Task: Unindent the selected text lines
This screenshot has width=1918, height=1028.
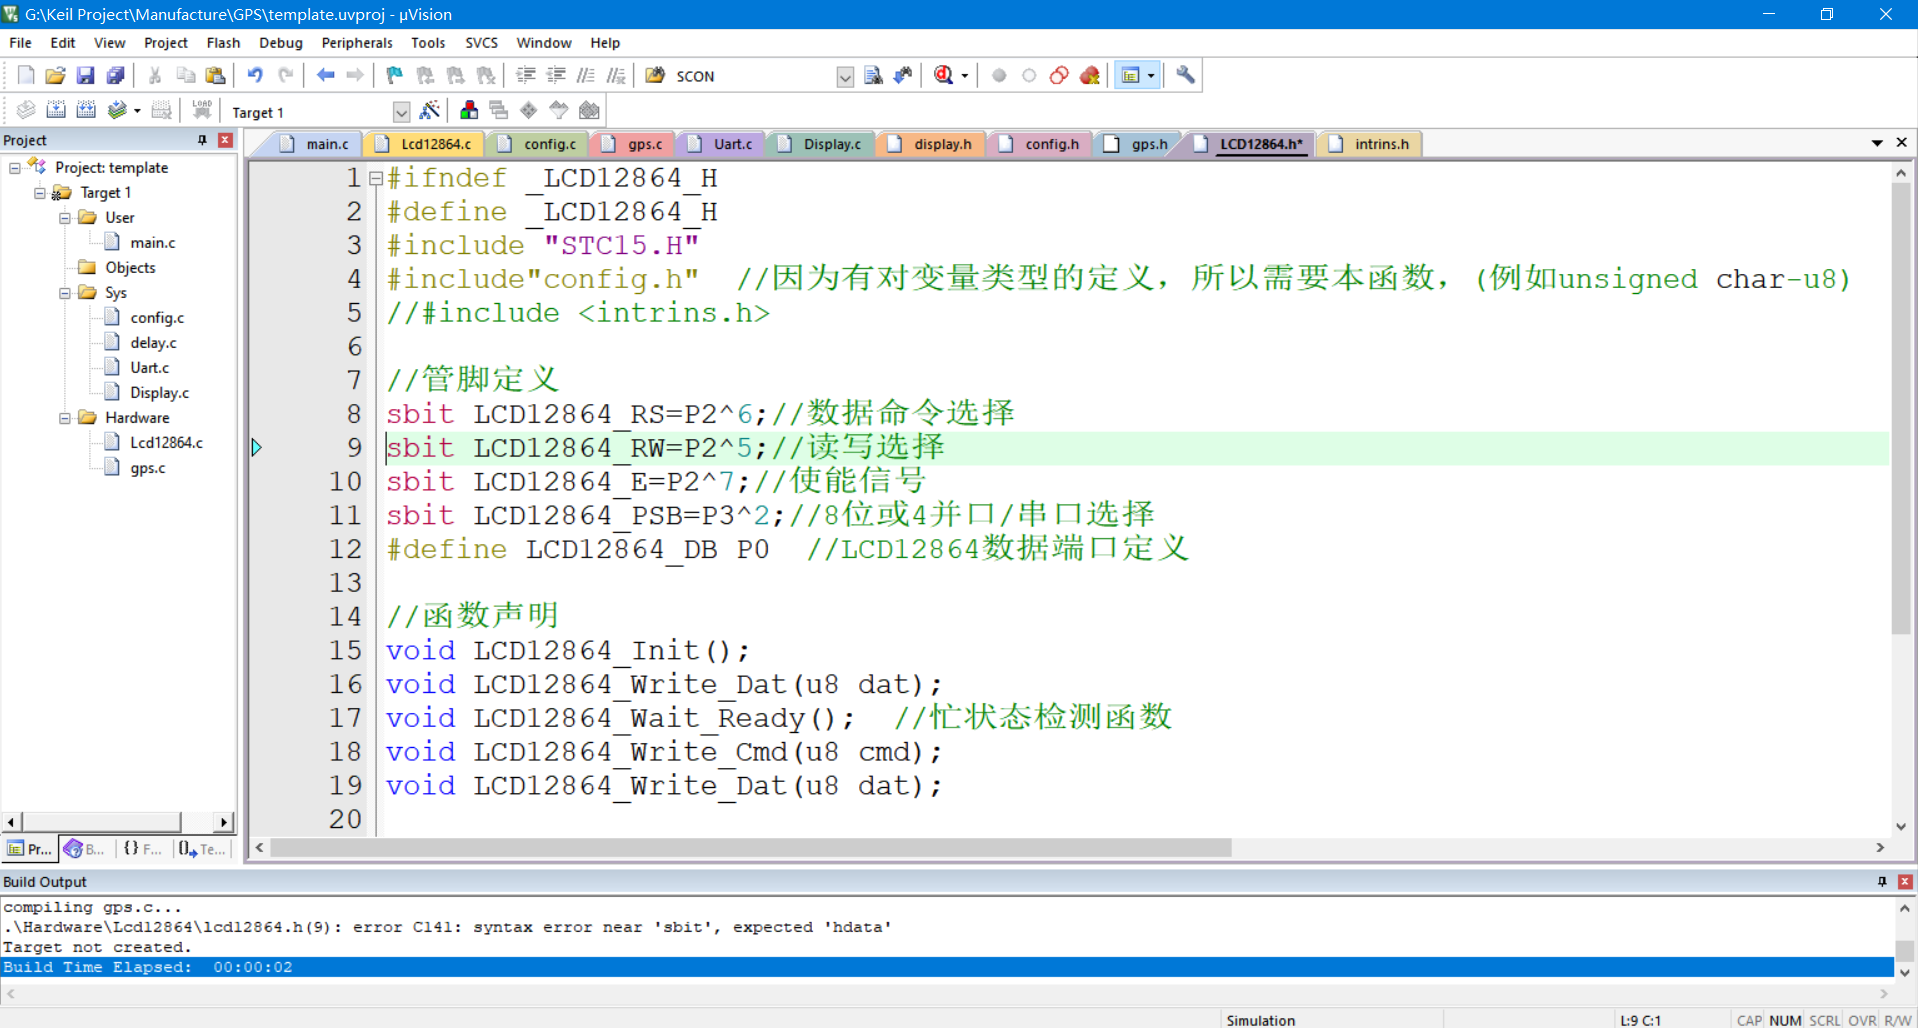Action: click(x=556, y=75)
